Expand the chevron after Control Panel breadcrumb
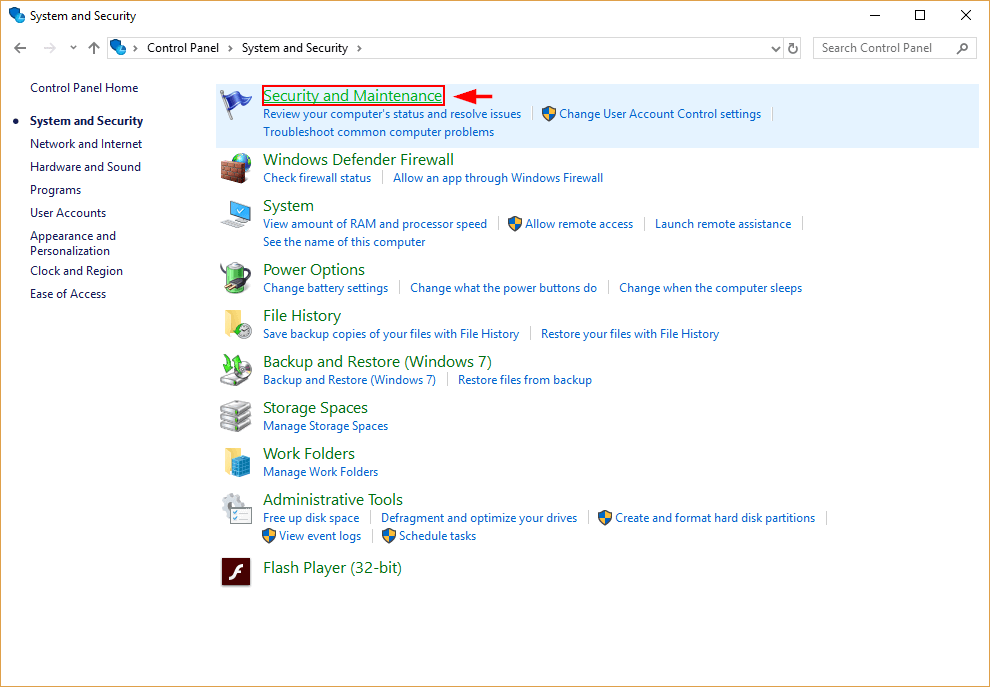Viewport: 990px width, 687px height. (230, 48)
